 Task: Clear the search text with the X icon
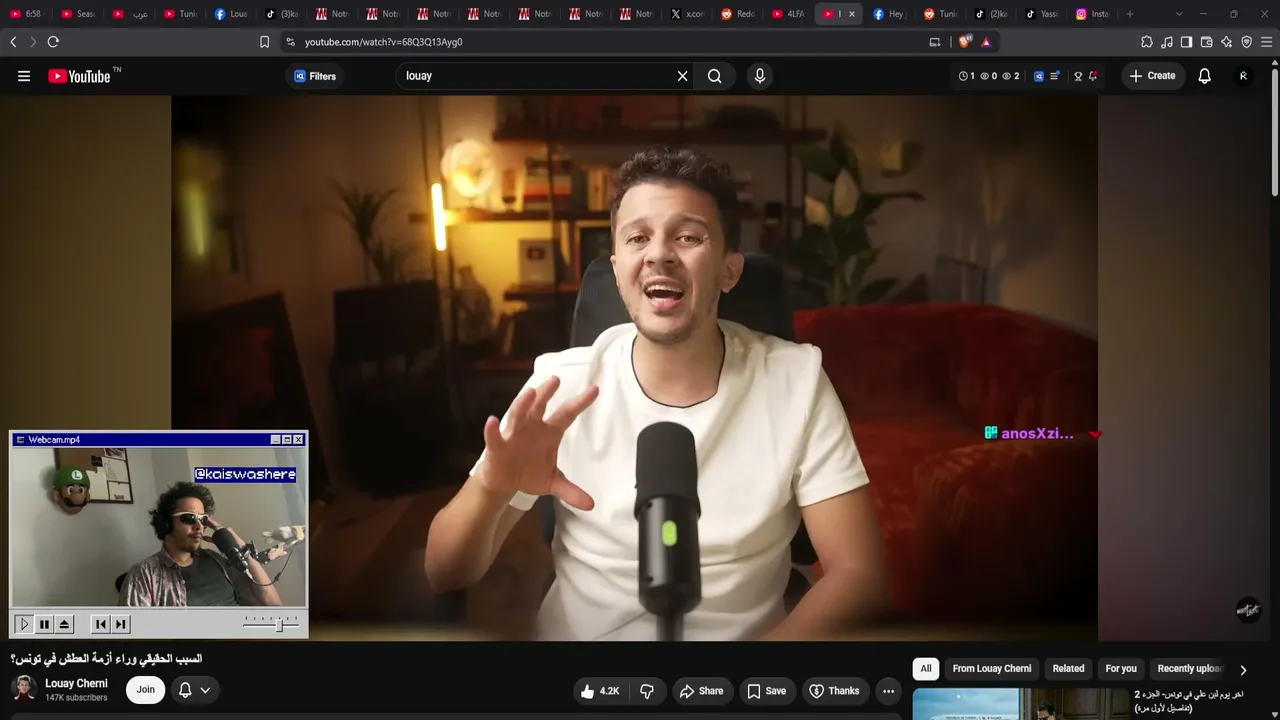click(x=683, y=76)
